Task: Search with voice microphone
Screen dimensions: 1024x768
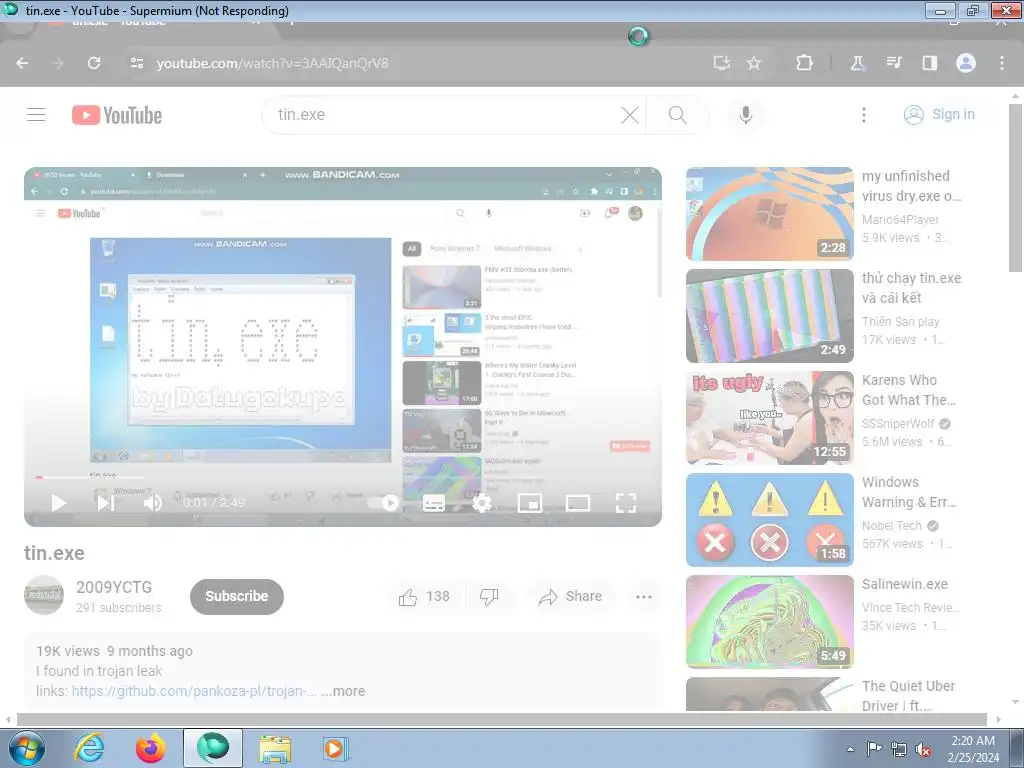Action: coord(746,115)
